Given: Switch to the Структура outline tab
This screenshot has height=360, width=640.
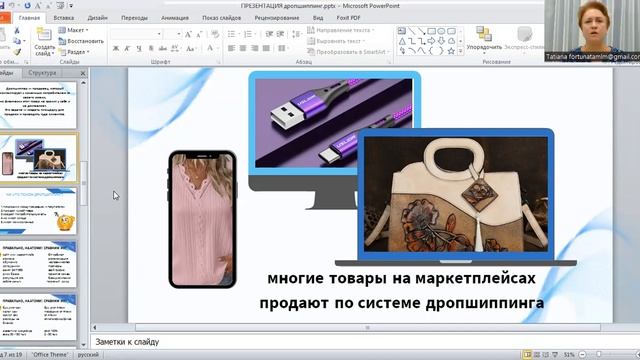Looking at the screenshot, I should click(42, 73).
